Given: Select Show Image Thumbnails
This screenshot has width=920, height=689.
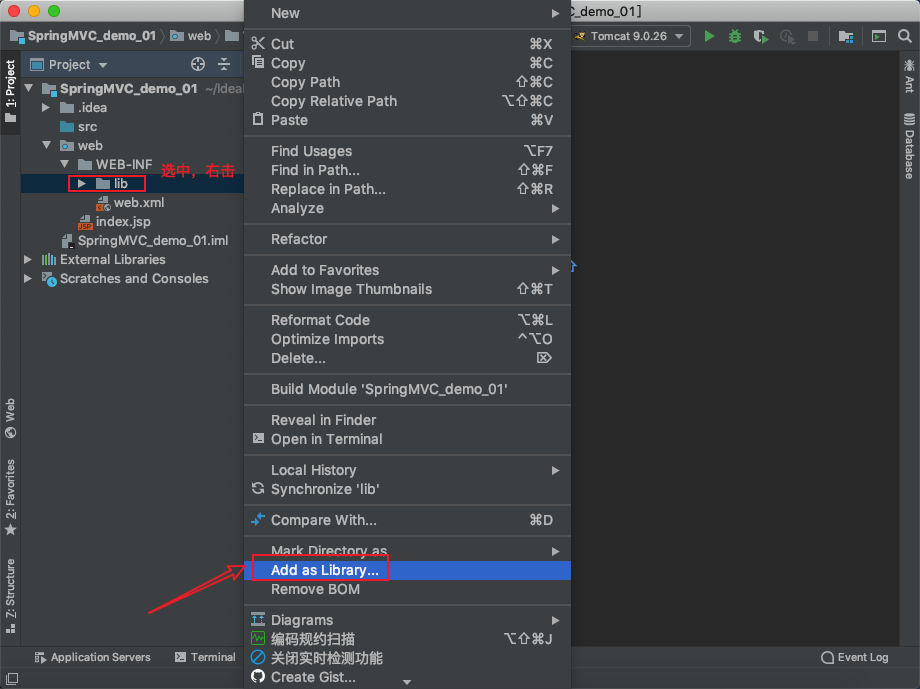Looking at the screenshot, I should pos(407,289).
